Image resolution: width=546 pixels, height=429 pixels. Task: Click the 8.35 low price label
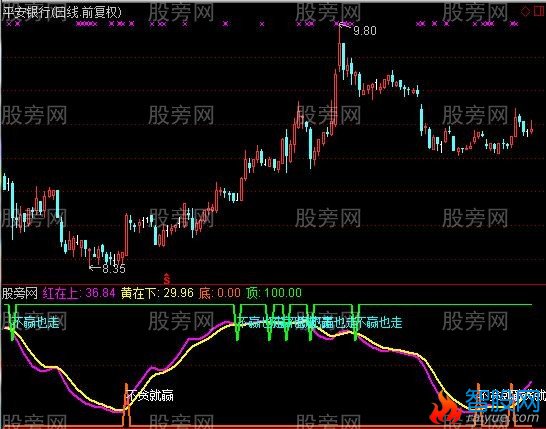(x=114, y=268)
